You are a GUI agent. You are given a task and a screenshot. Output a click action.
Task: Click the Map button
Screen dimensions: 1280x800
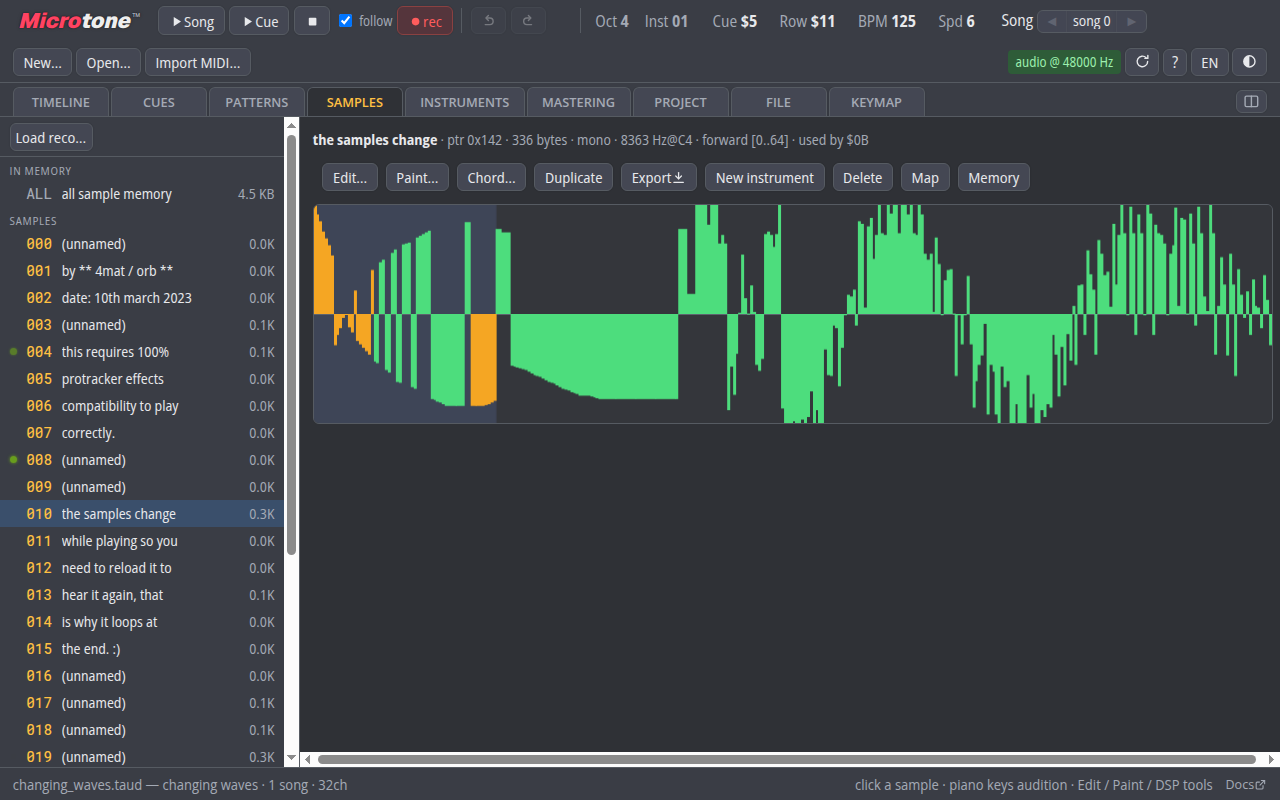tap(925, 177)
